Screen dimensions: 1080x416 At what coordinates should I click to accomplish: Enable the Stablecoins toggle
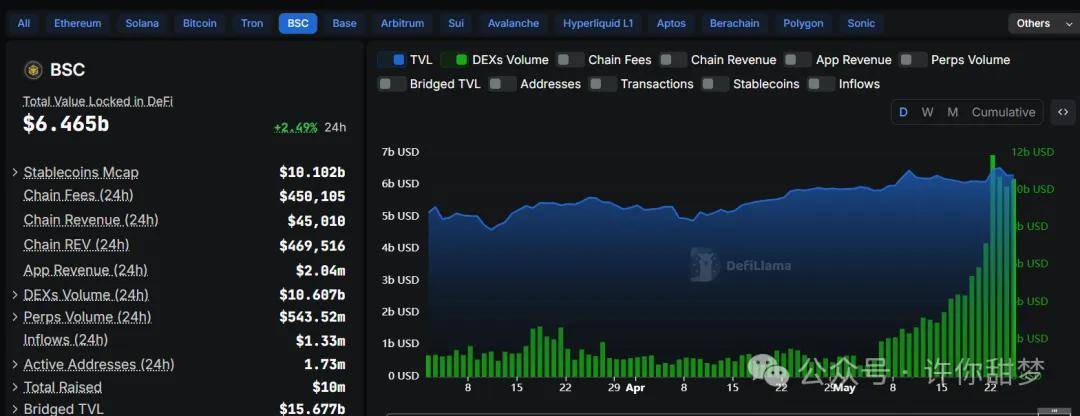point(716,84)
